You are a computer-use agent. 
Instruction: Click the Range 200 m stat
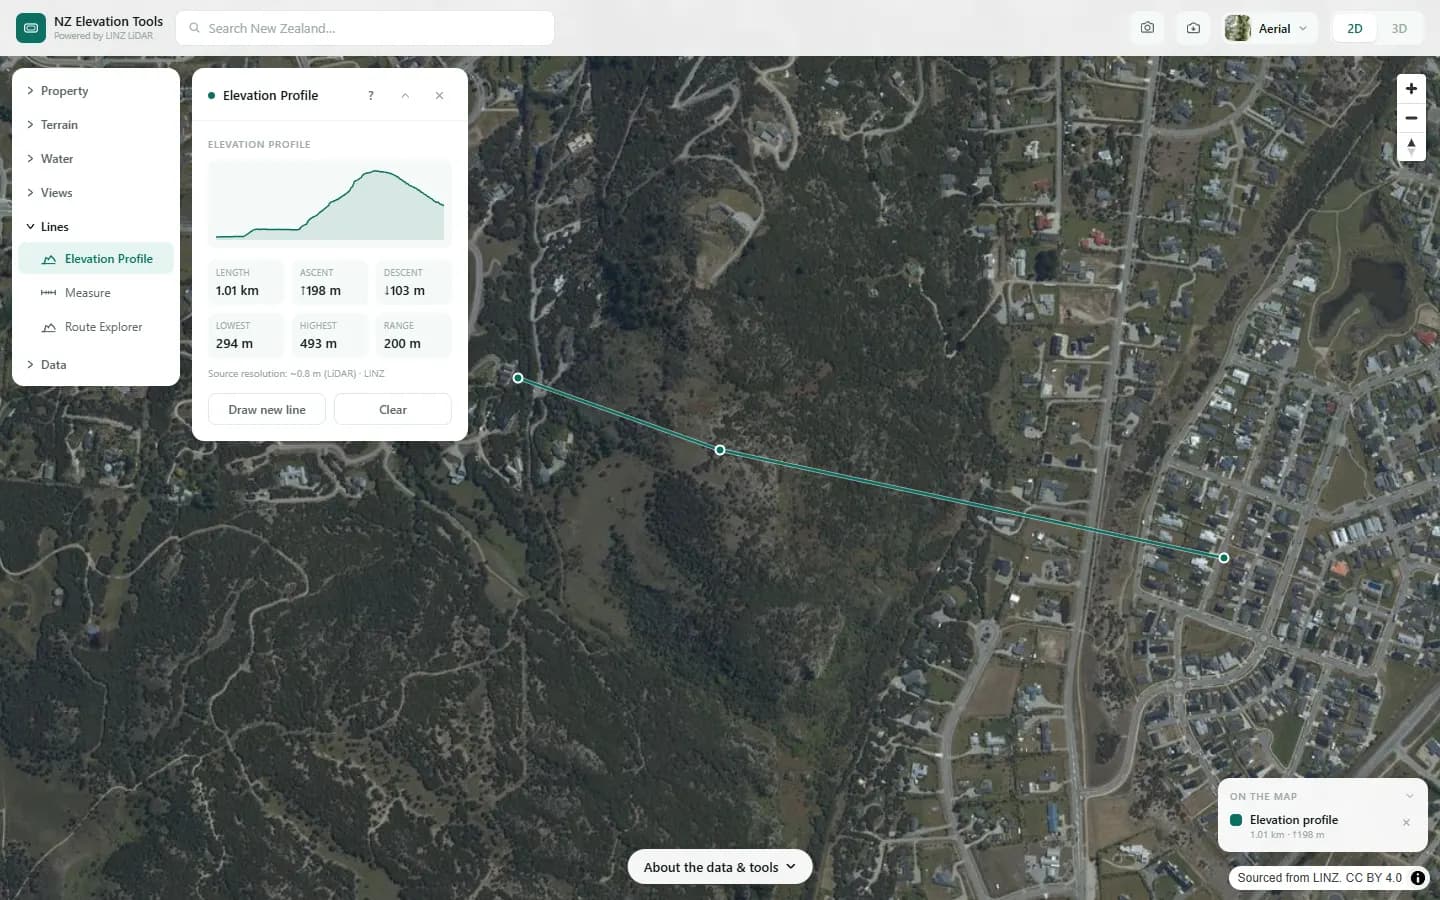point(414,335)
